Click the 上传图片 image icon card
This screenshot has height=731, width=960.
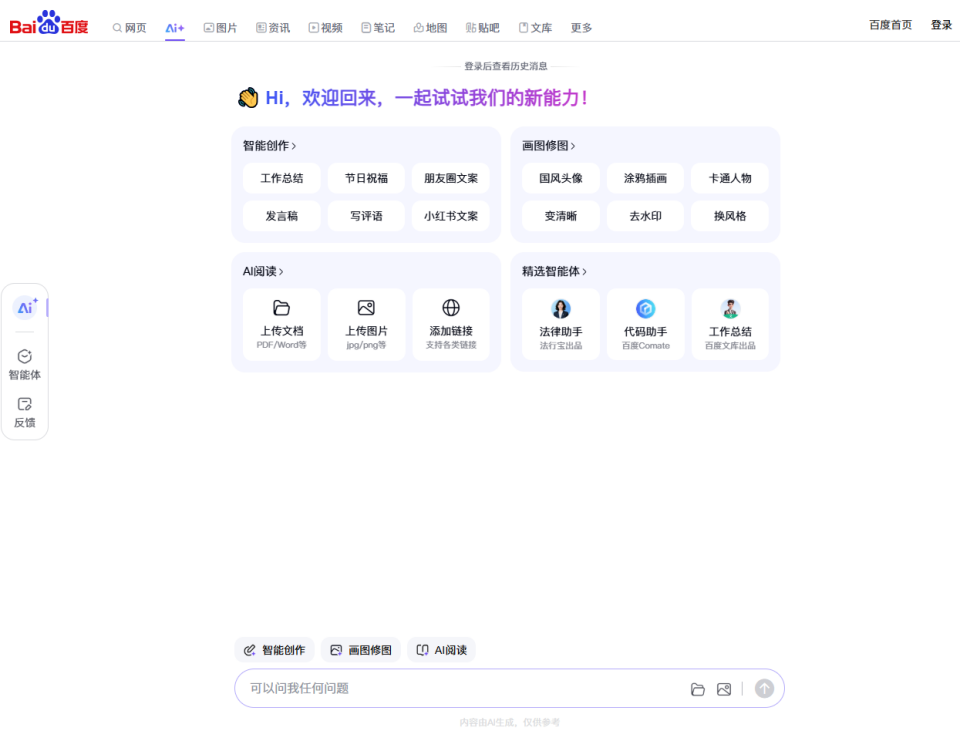coord(366,324)
